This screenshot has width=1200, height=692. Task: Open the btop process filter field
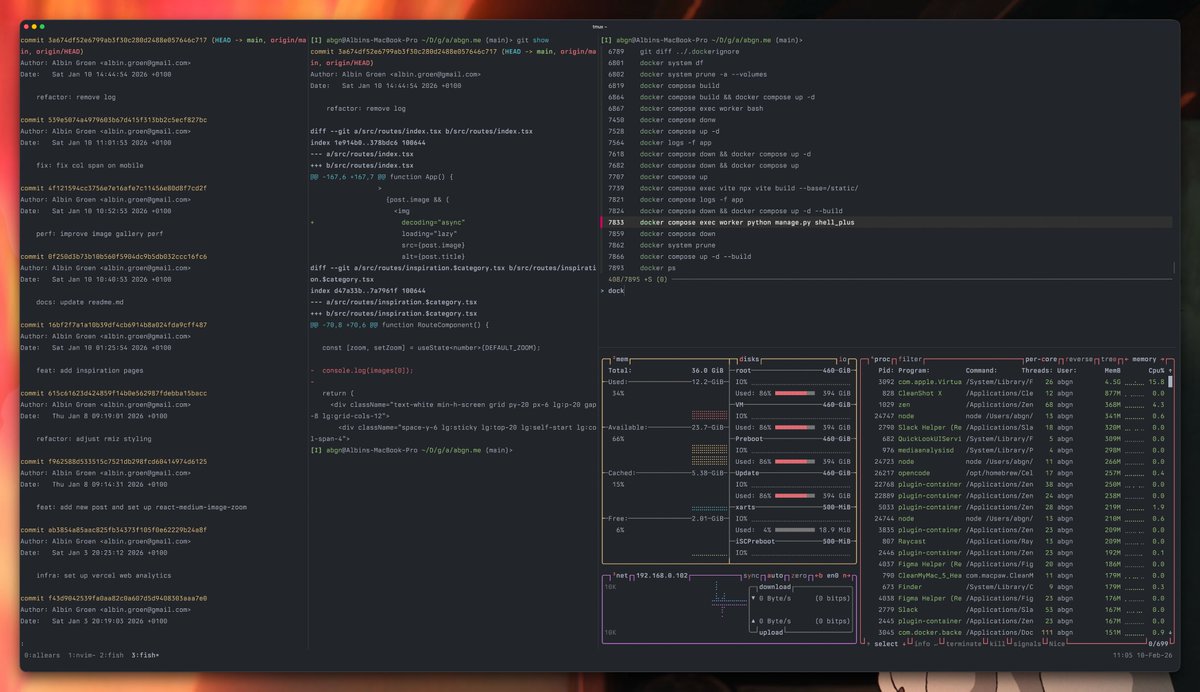[910, 359]
